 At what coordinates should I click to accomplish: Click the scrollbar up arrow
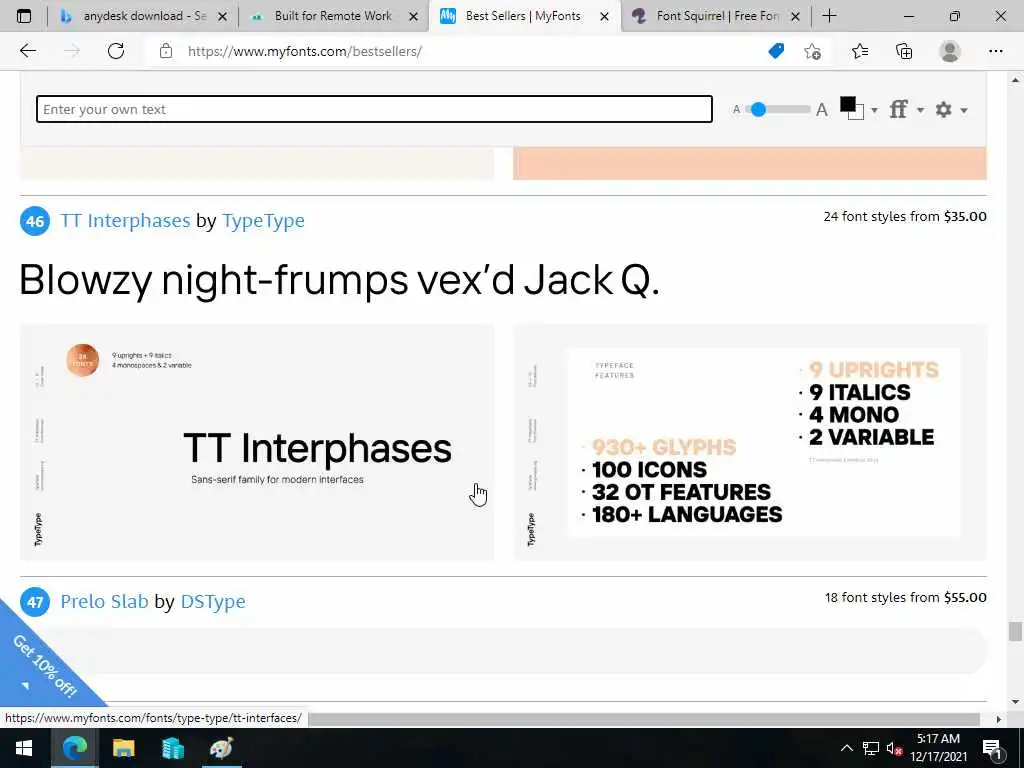[x=1014, y=80]
